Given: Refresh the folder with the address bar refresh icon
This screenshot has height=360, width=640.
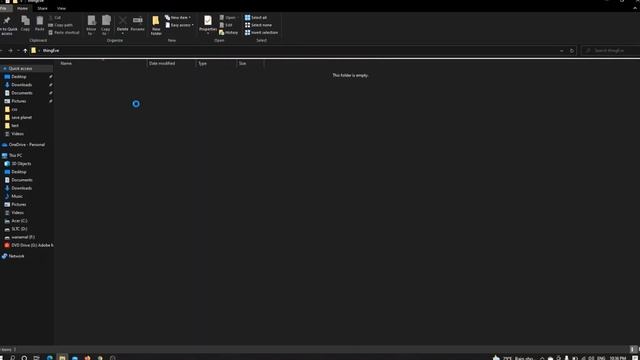Looking at the screenshot, I should point(572,51).
